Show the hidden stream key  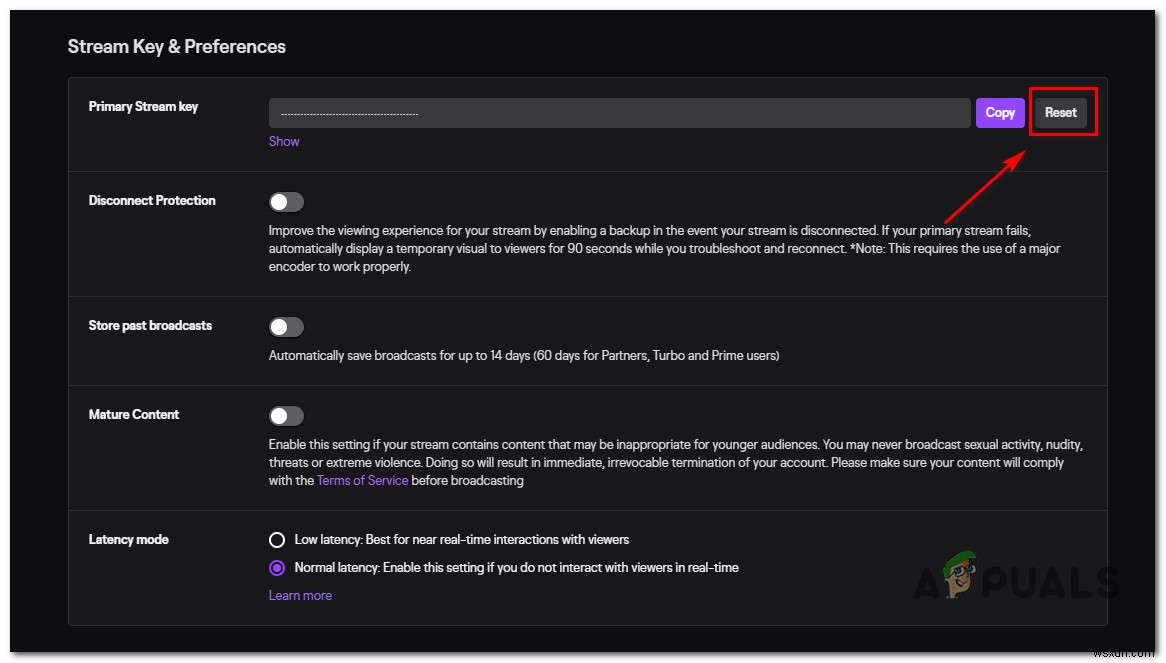click(283, 141)
